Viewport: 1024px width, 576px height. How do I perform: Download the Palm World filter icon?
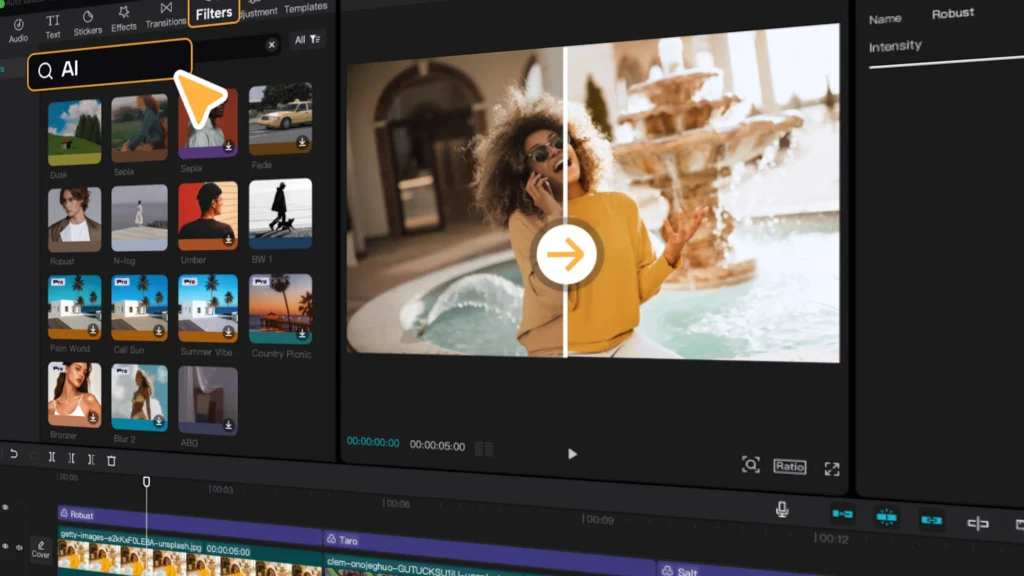tap(93, 330)
